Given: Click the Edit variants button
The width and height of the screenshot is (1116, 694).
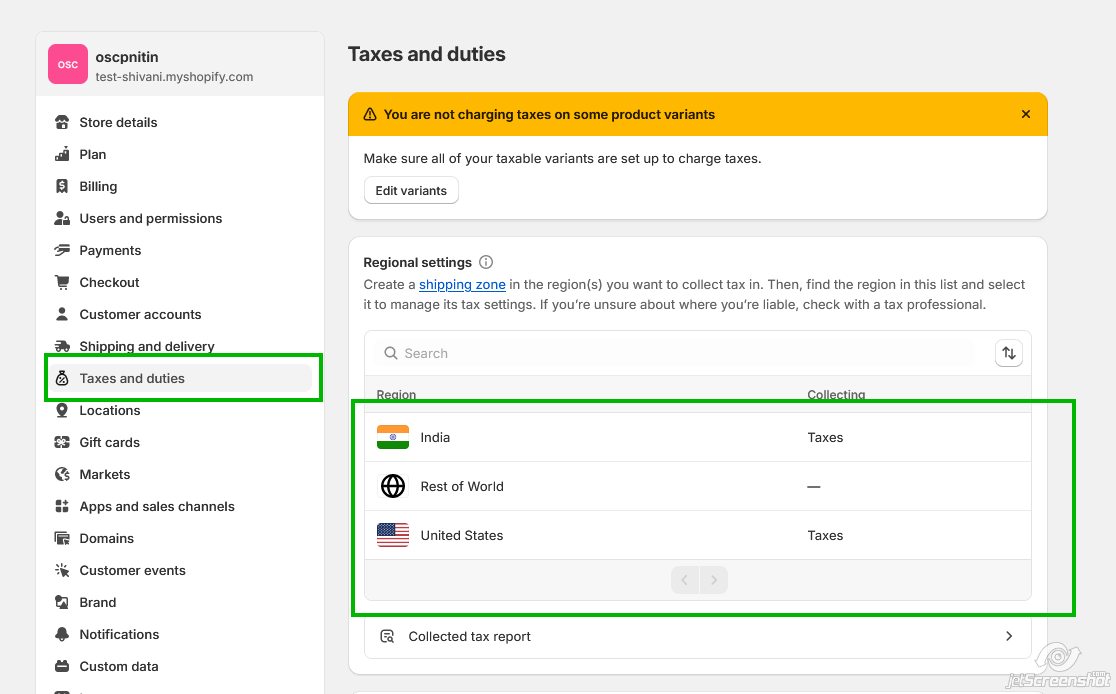Looking at the screenshot, I should (x=411, y=191).
